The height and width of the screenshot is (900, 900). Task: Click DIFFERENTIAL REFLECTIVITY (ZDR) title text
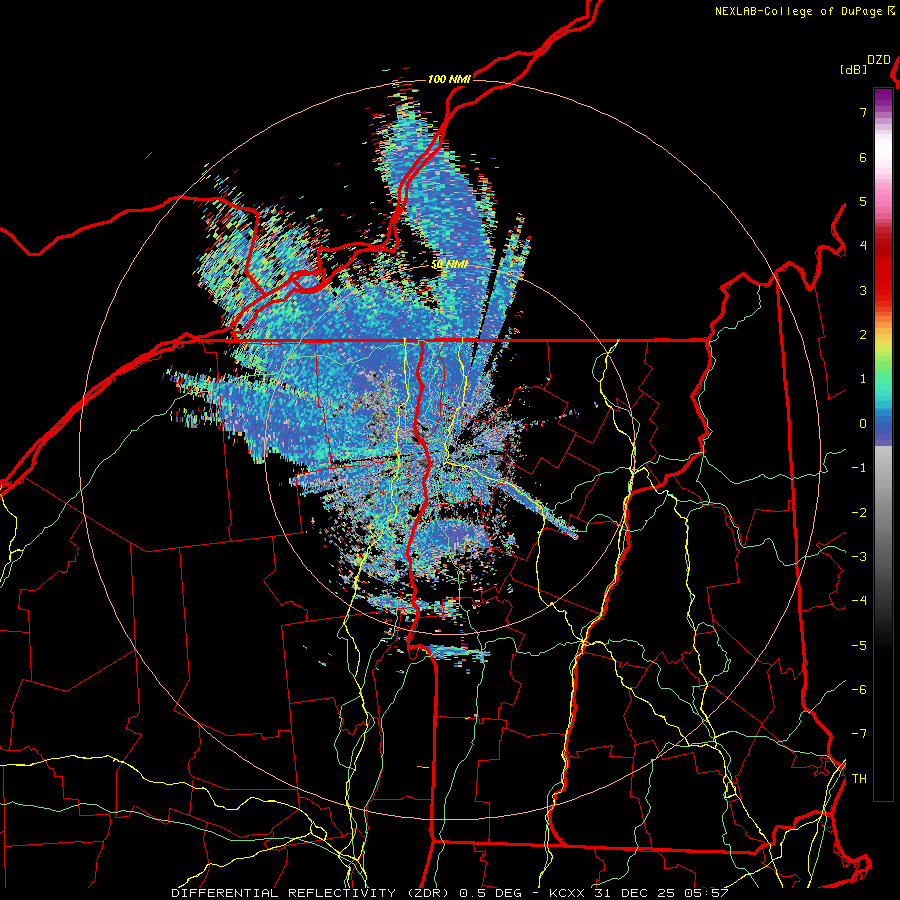(313, 893)
